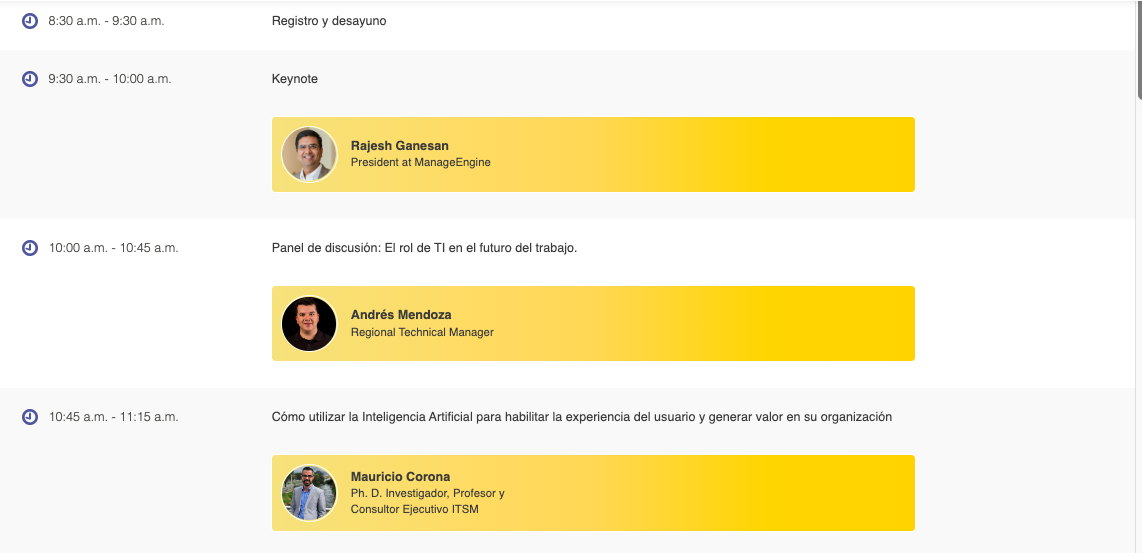This screenshot has height=557, width=1142.
Task: Click the Regional Technical Manager subtitle
Action: tap(422, 332)
